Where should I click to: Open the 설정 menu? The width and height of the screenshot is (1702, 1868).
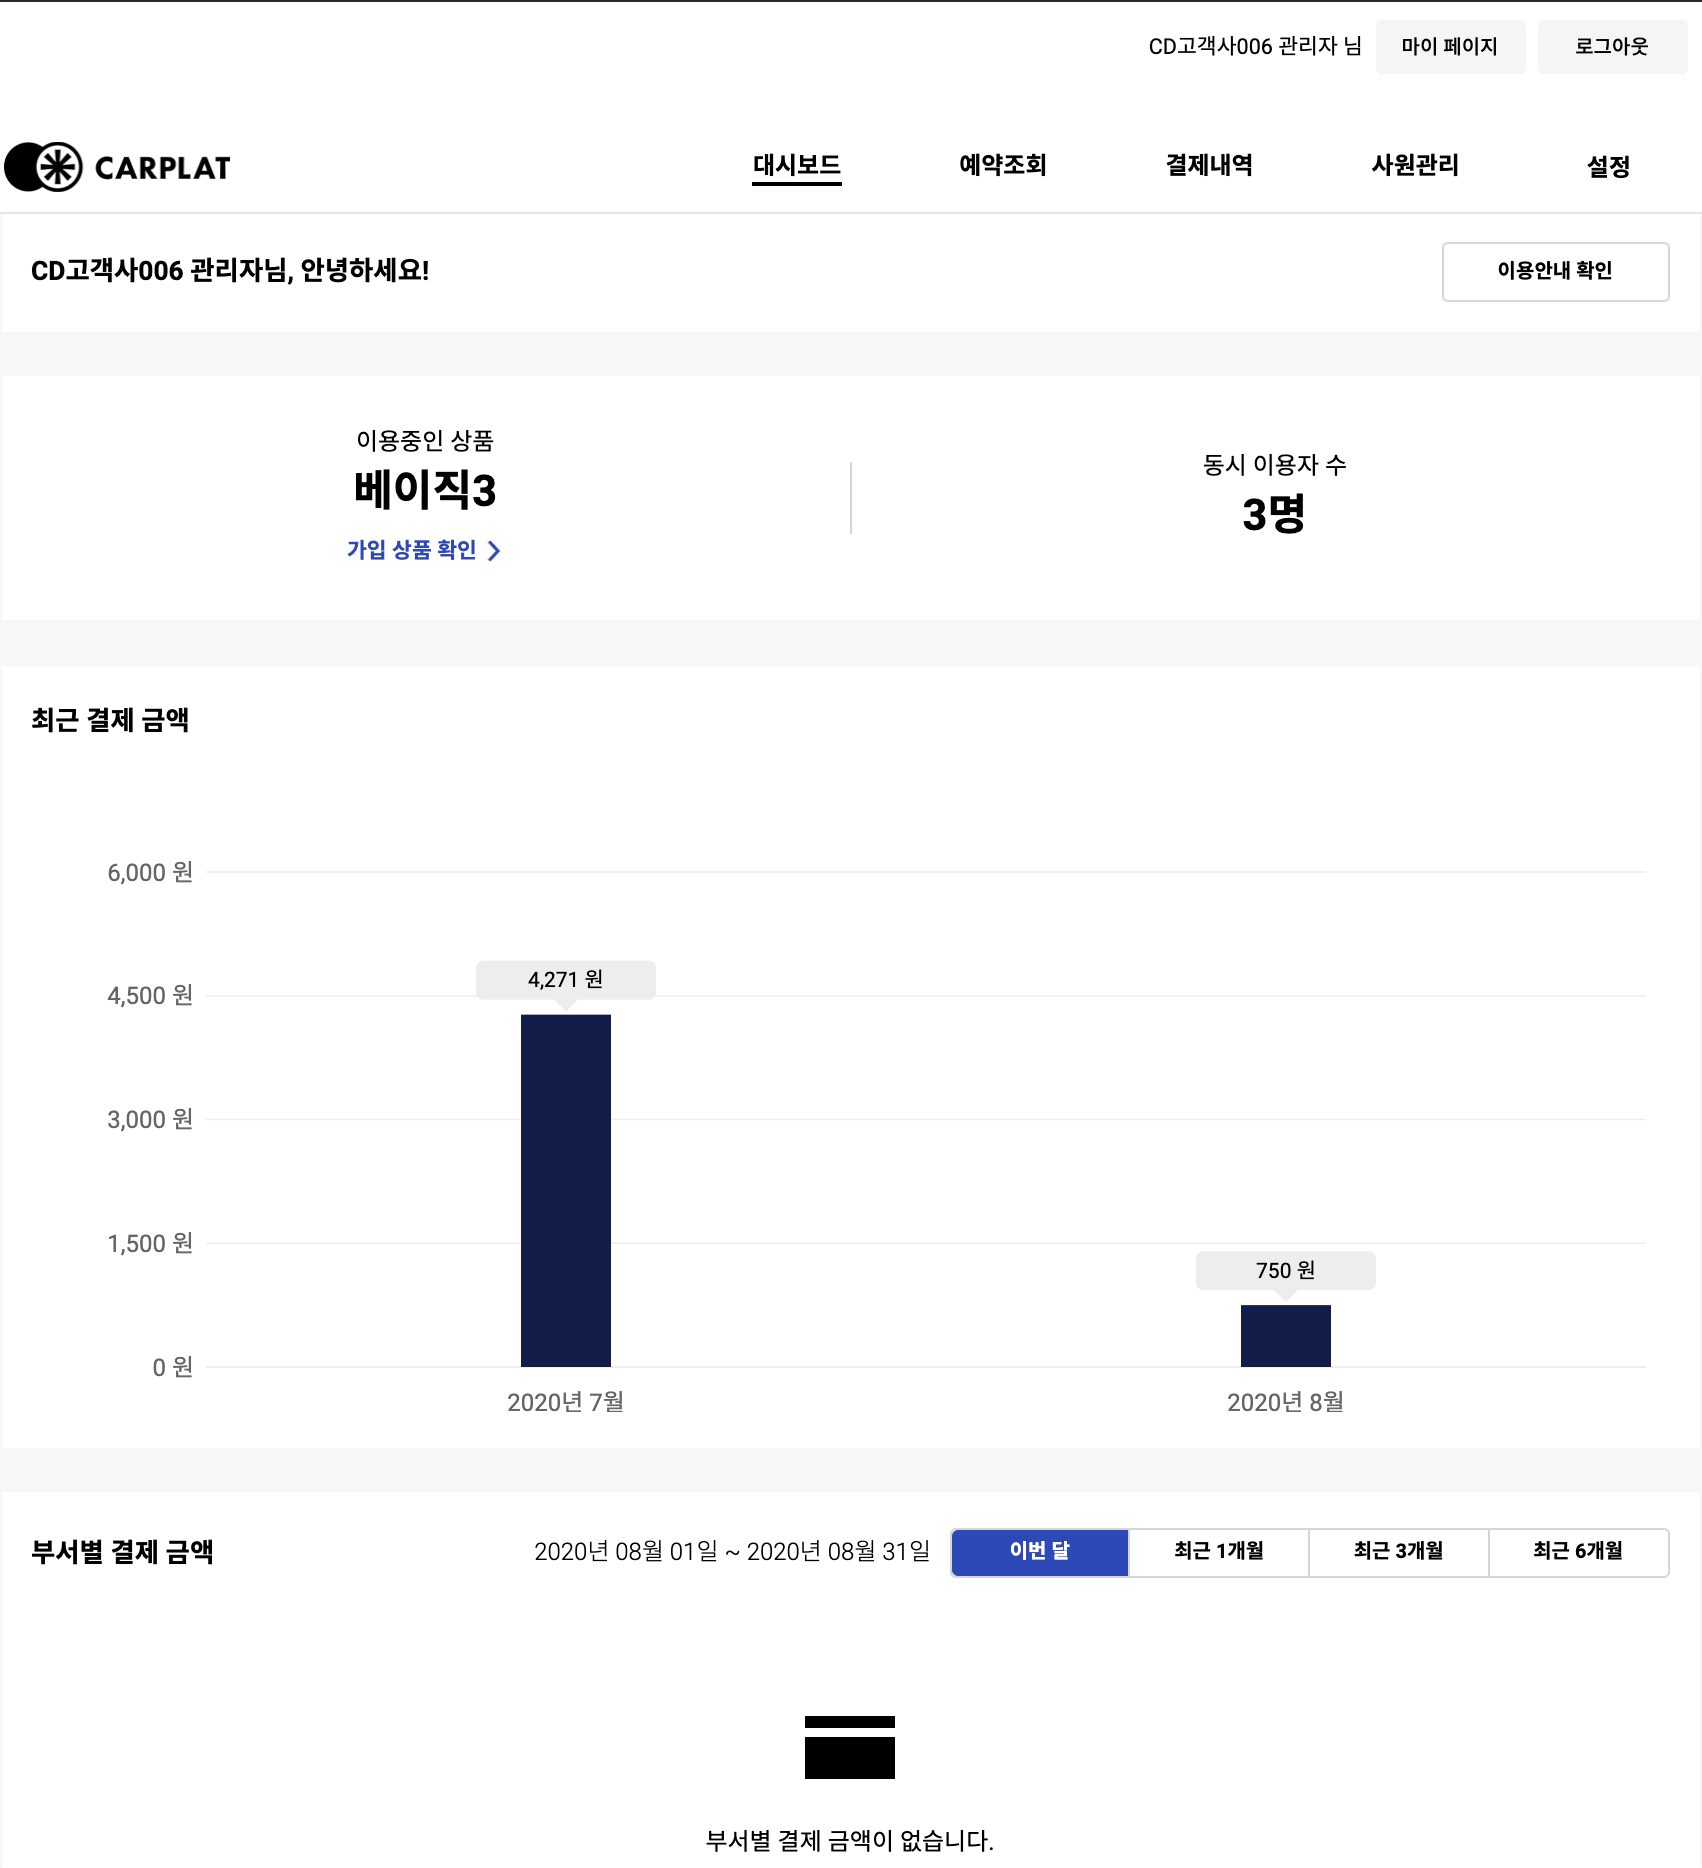(x=1609, y=166)
